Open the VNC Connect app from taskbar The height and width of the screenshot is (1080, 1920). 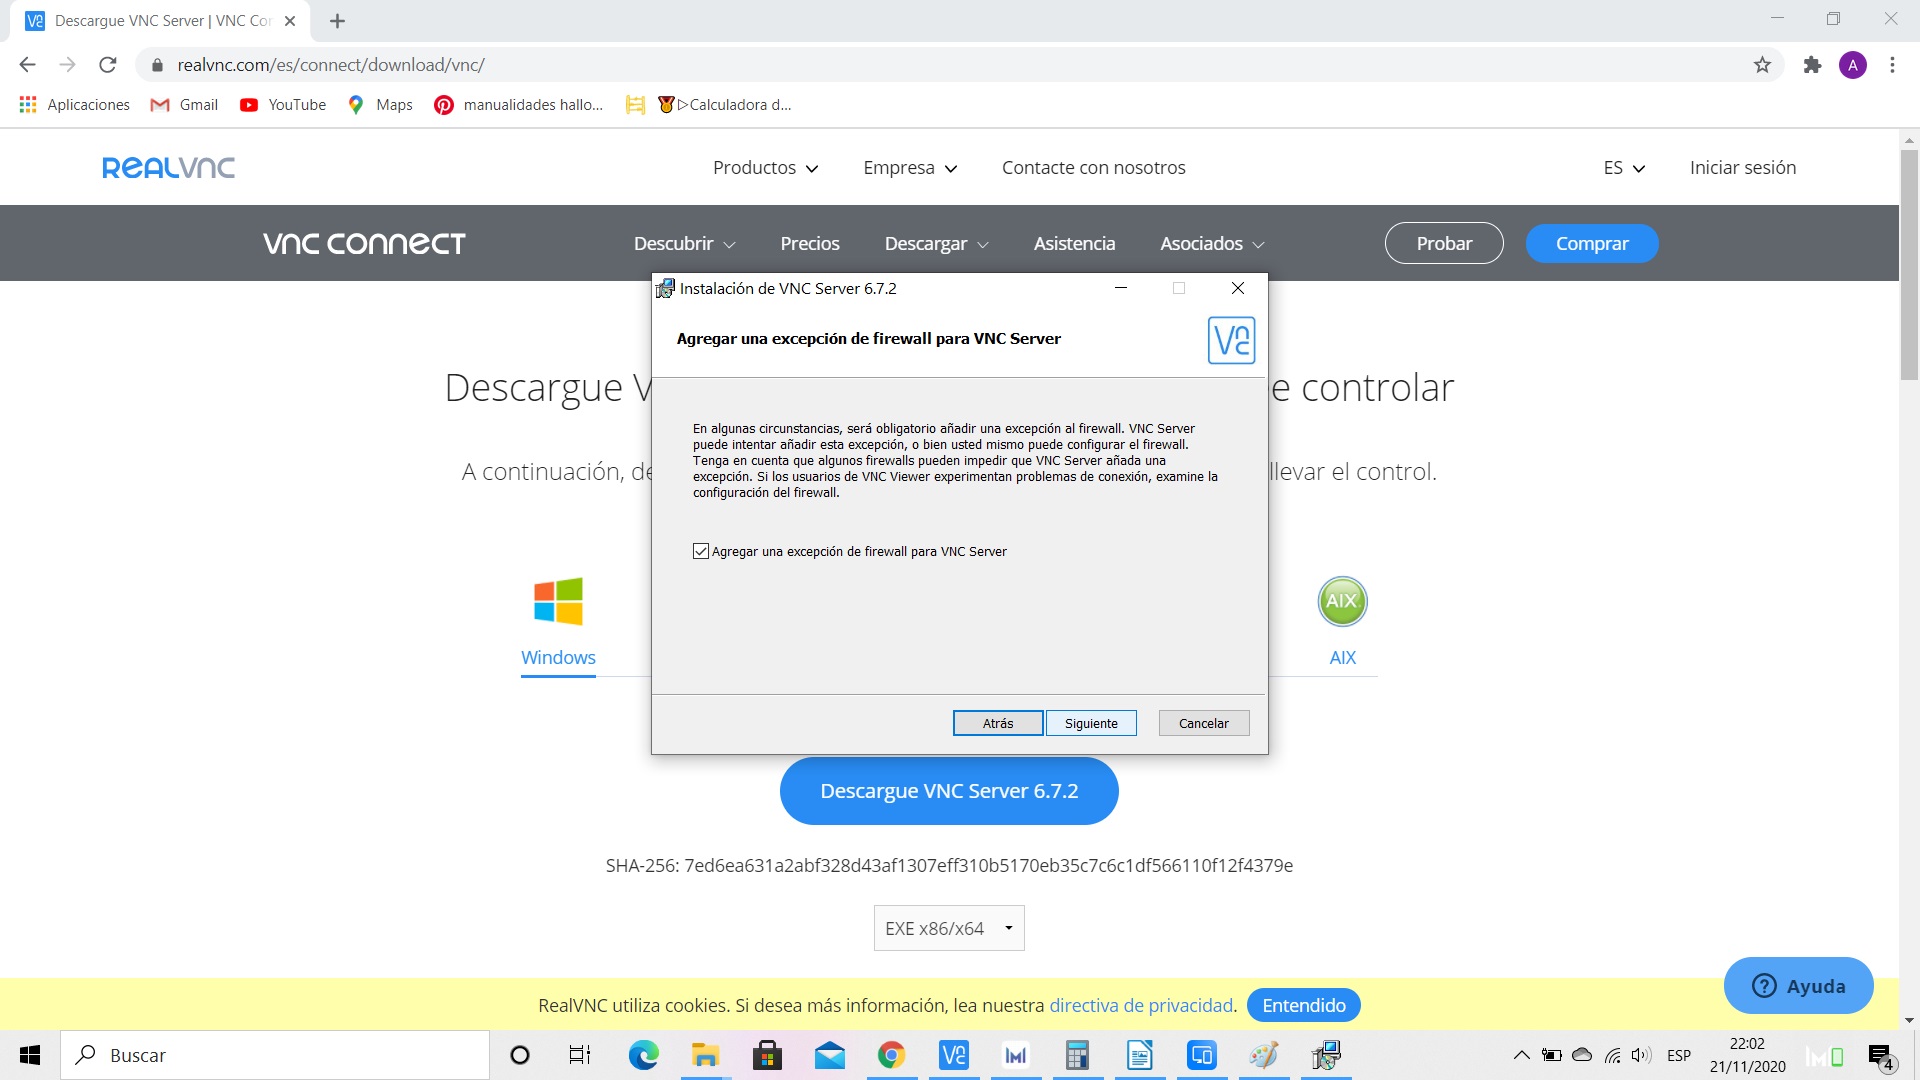953,1055
